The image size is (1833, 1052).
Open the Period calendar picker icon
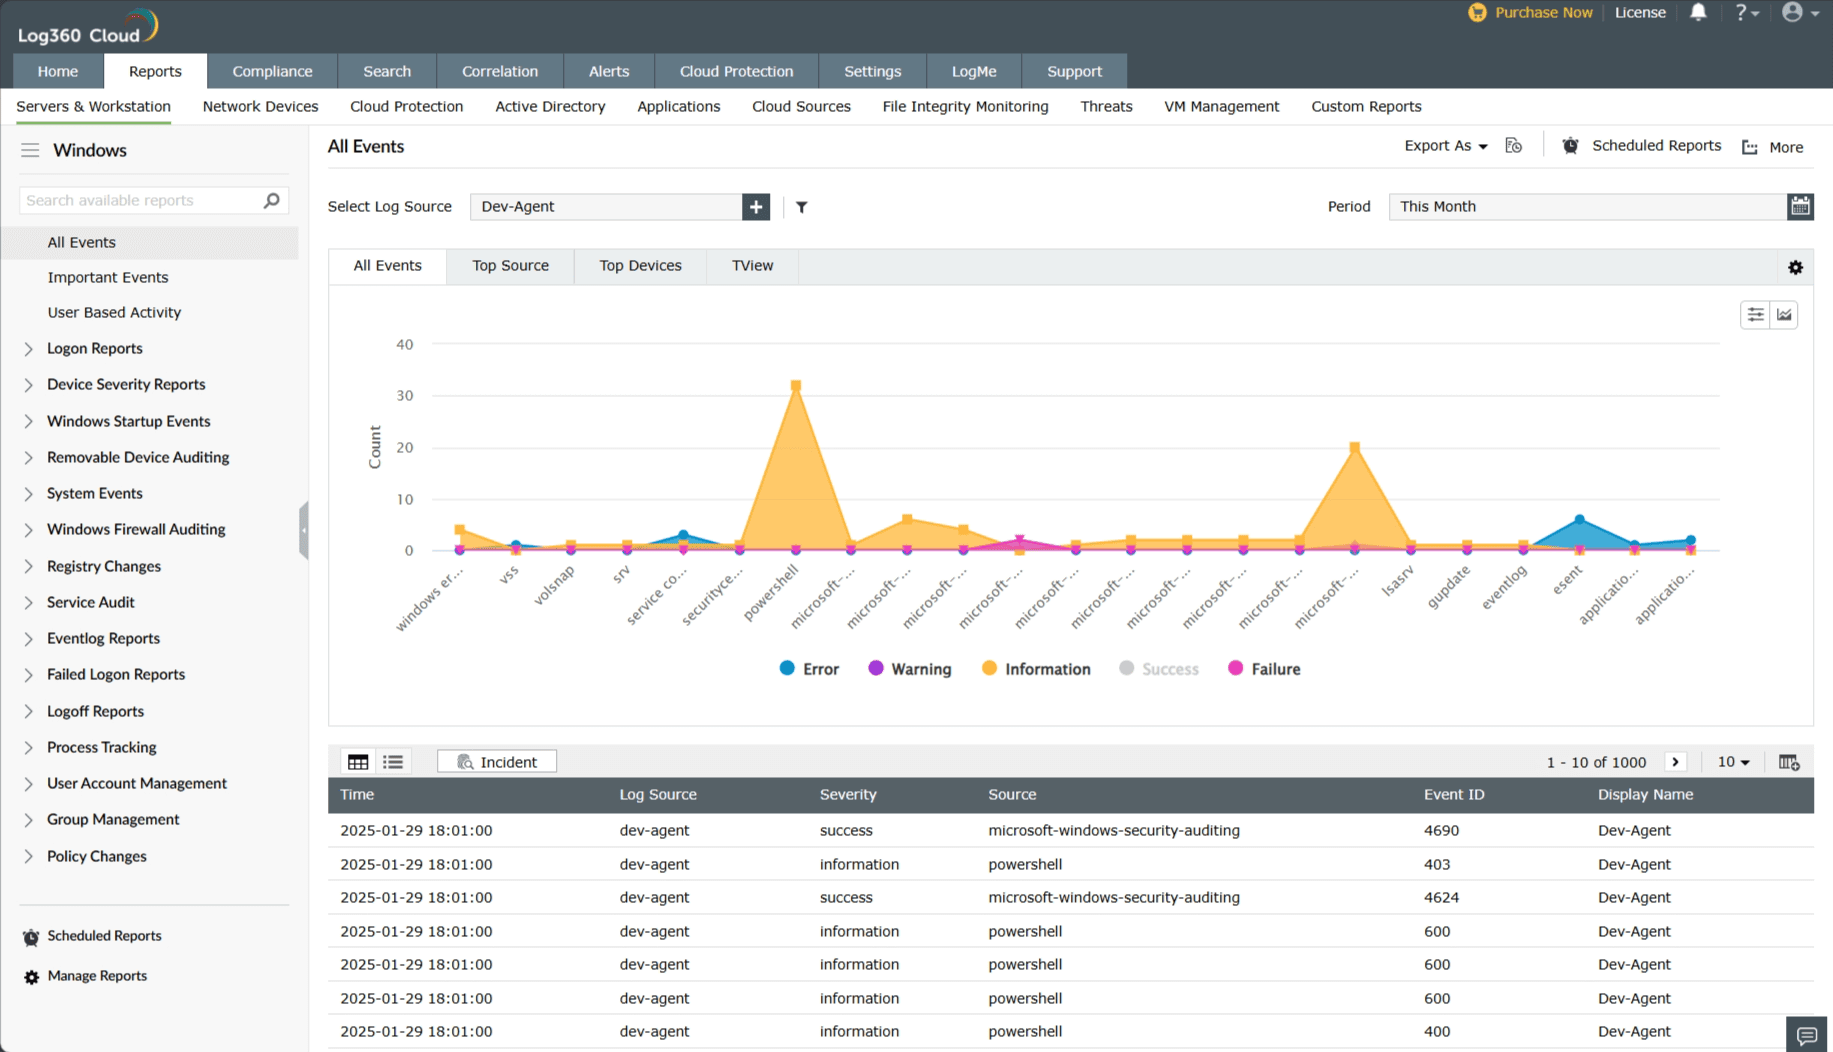click(x=1800, y=207)
